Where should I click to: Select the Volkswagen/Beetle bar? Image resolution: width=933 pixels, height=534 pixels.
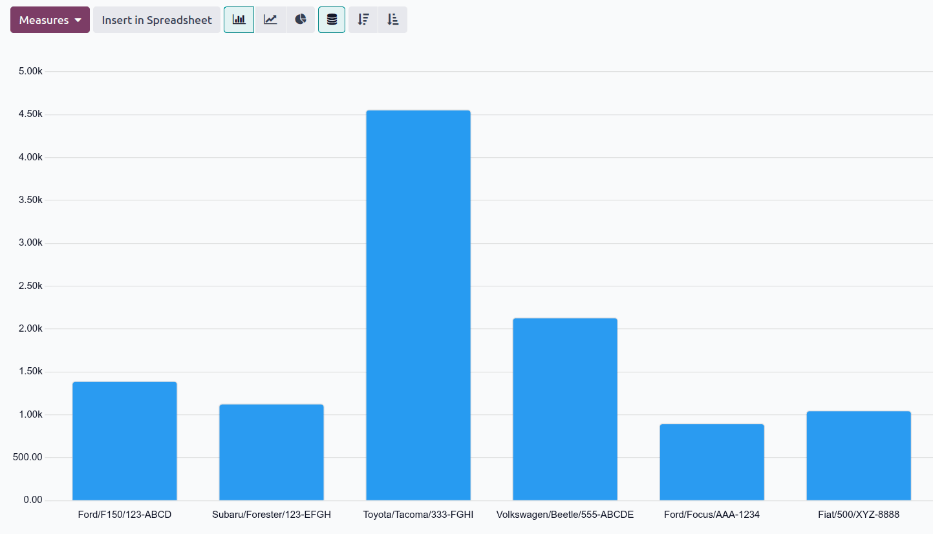pos(565,409)
